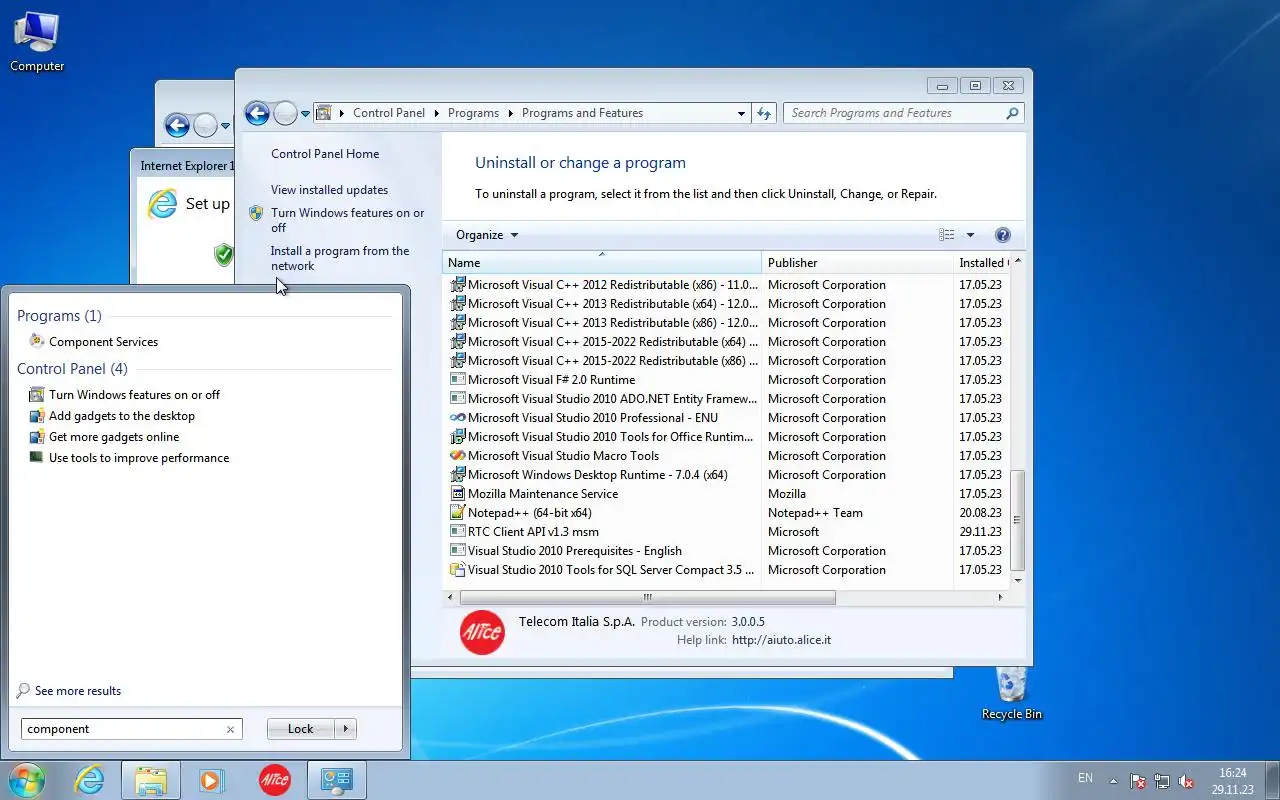Select Control Panel taskbar button

point(336,780)
